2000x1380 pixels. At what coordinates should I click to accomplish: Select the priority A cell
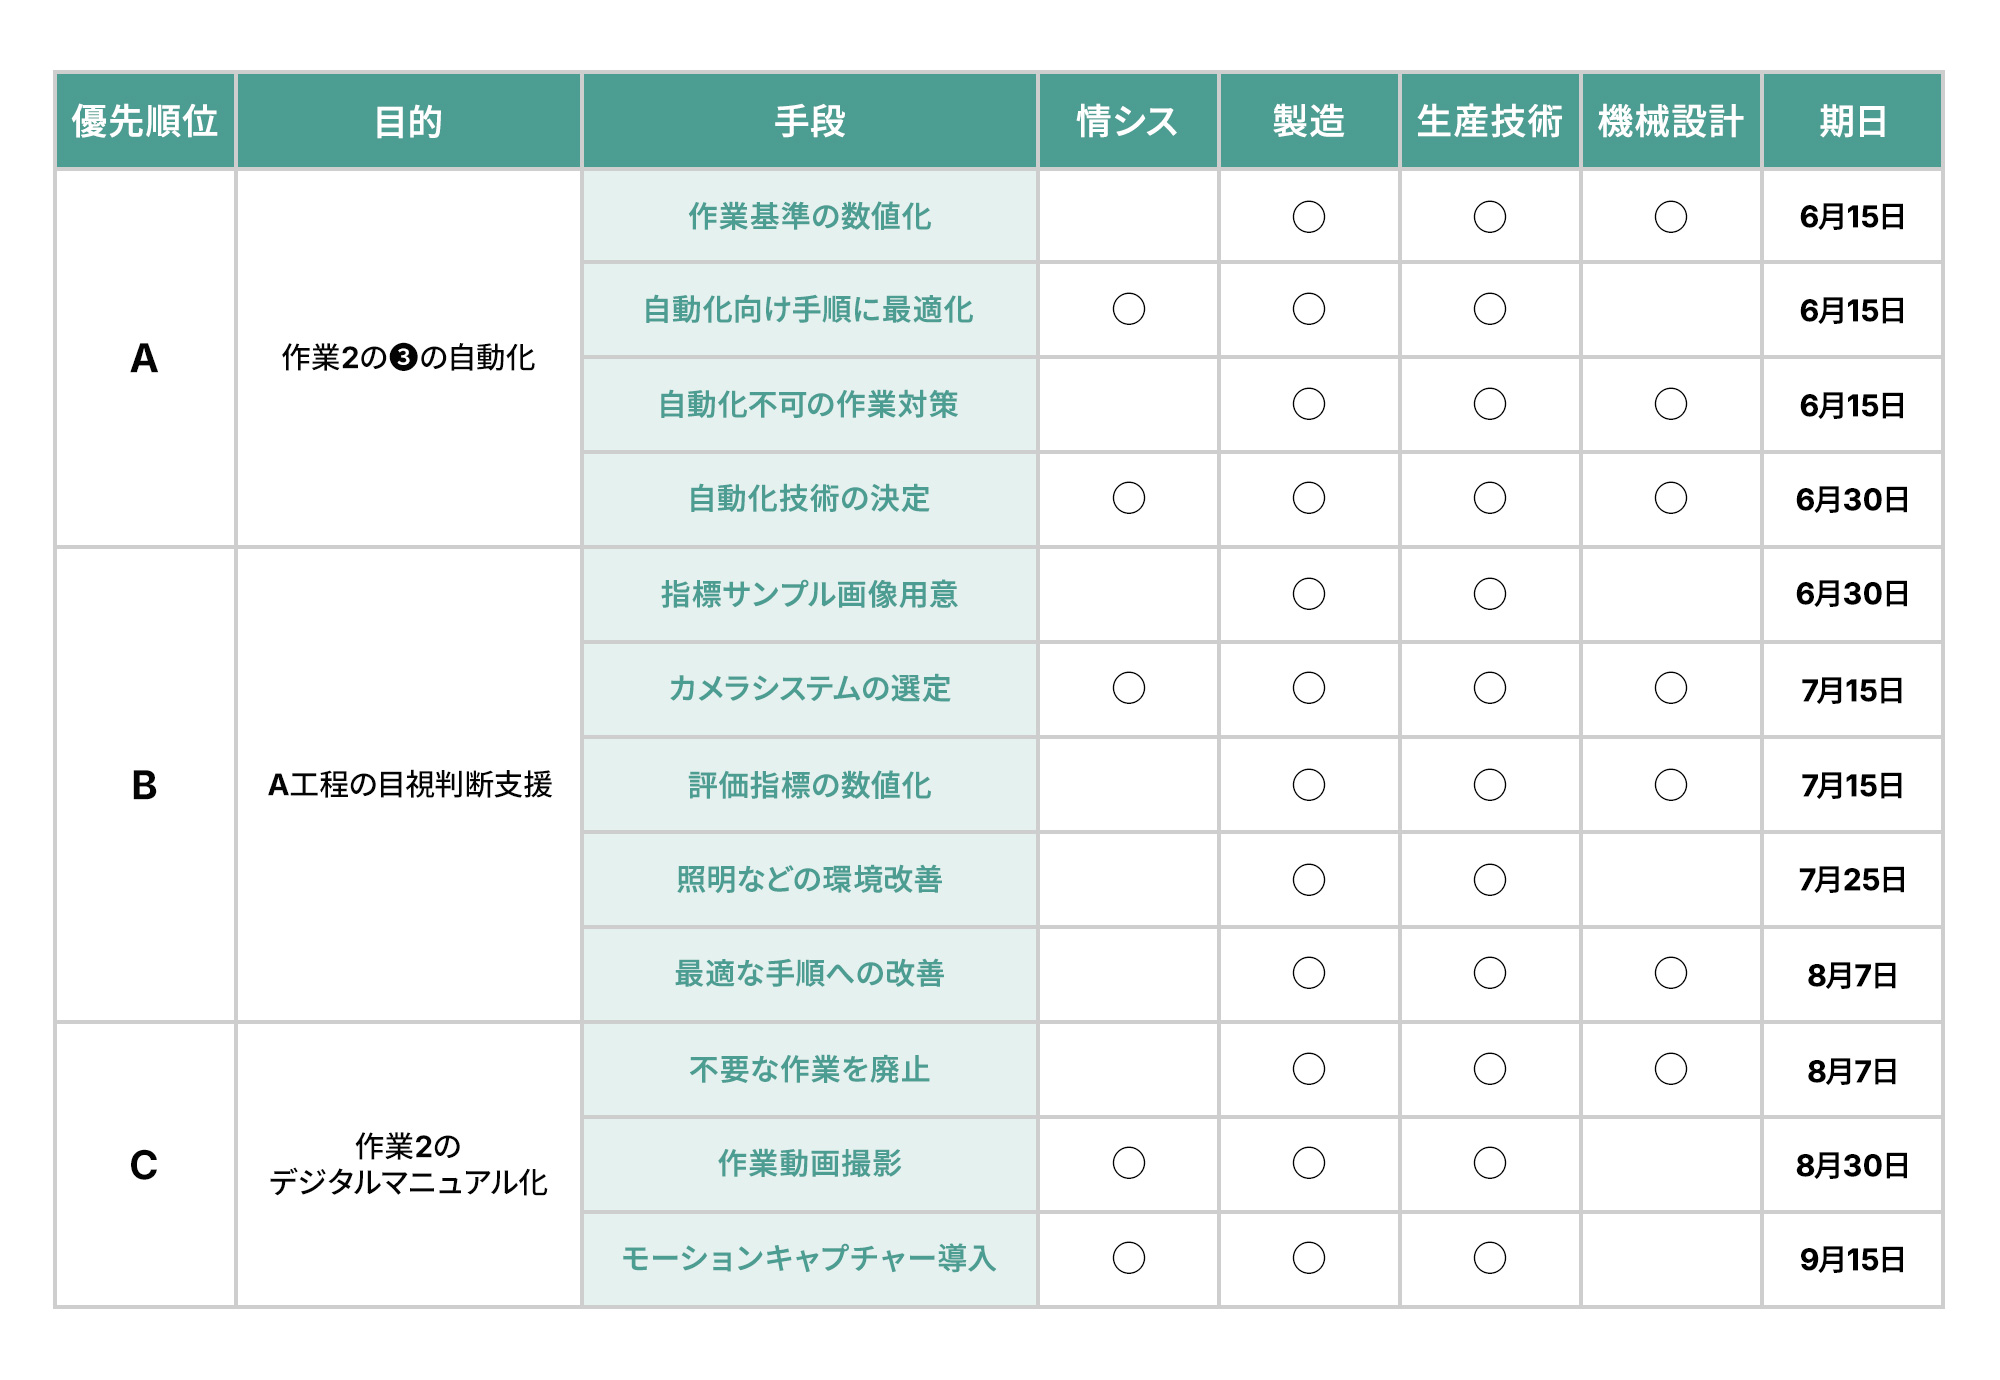145,358
